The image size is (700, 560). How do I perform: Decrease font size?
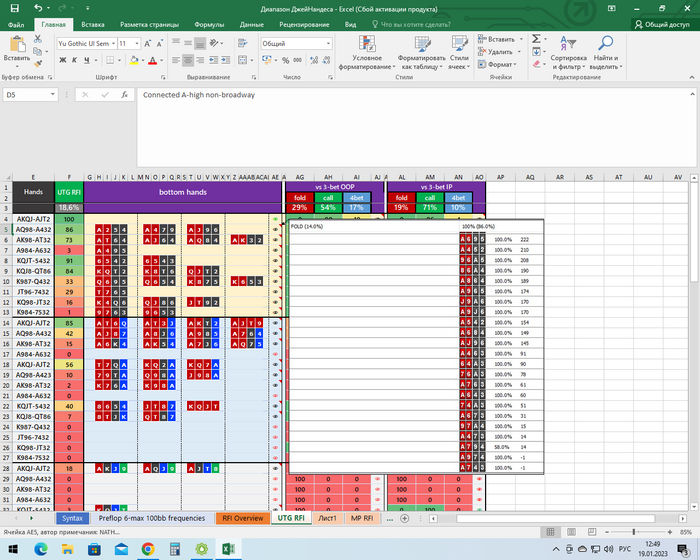tap(159, 43)
